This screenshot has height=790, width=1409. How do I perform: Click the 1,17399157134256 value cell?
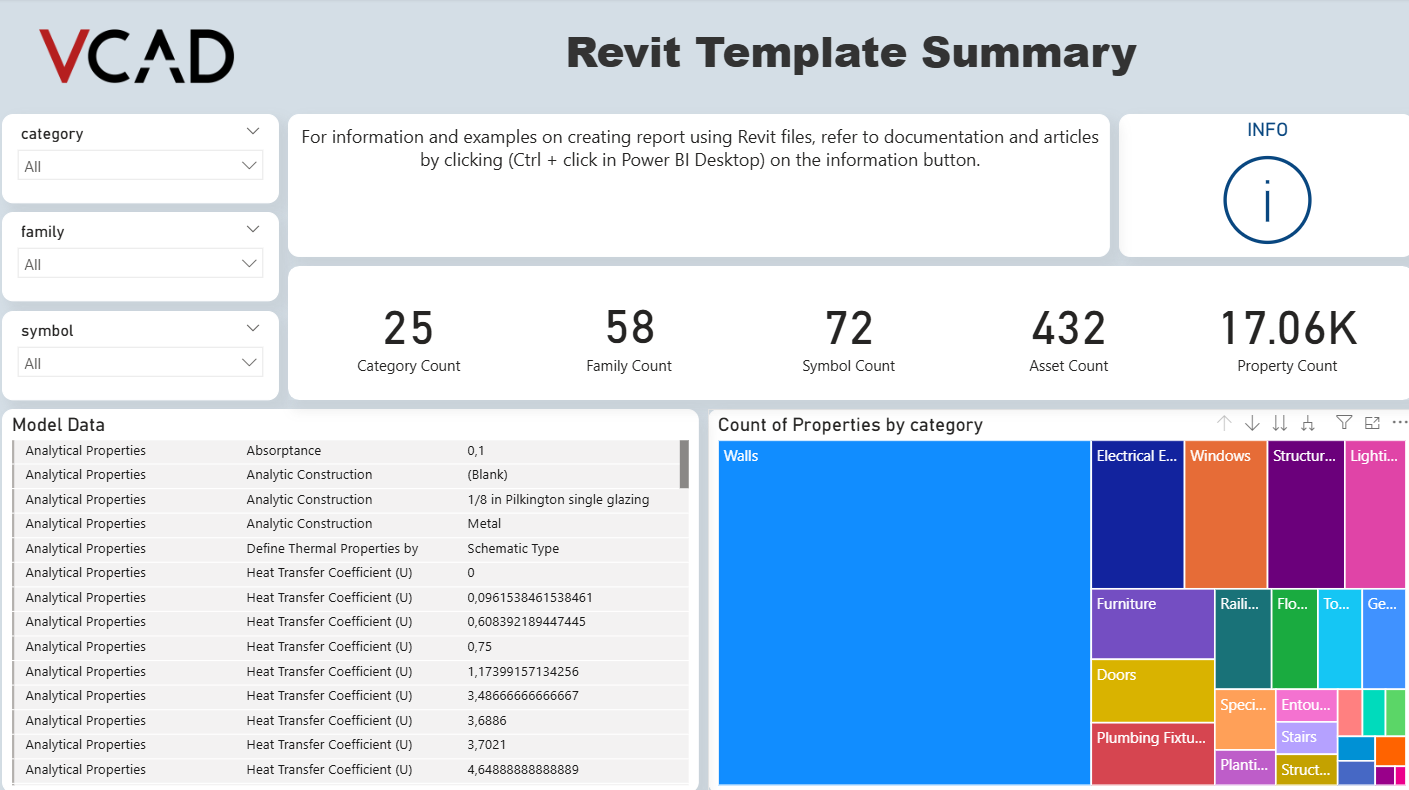click(523, 672)
